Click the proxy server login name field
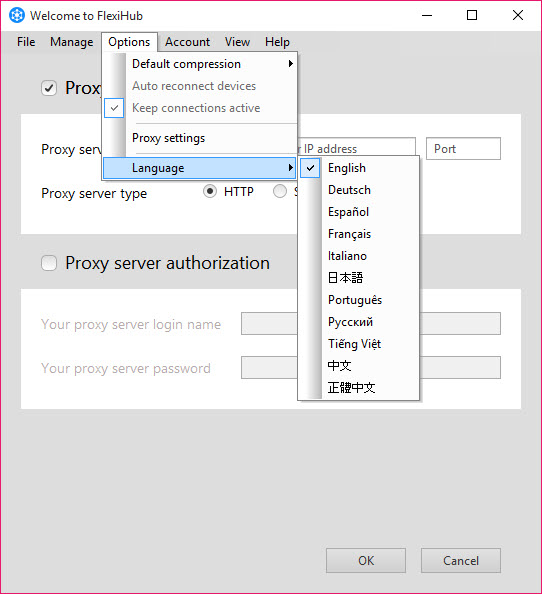The height and width of the screenshot is (594, 542). tap(371, 324)
